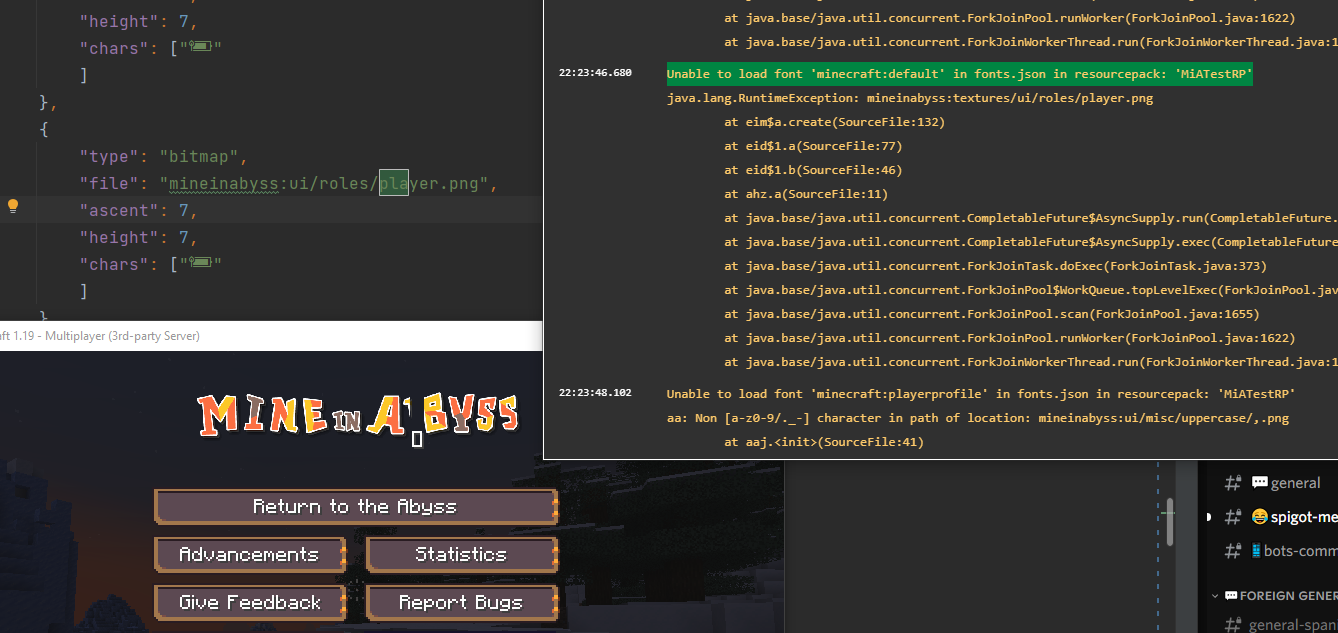
Task: Click the vertical scrollbar thumb beside Discord
Action: pyautogui.click(x=1170, y=522)
